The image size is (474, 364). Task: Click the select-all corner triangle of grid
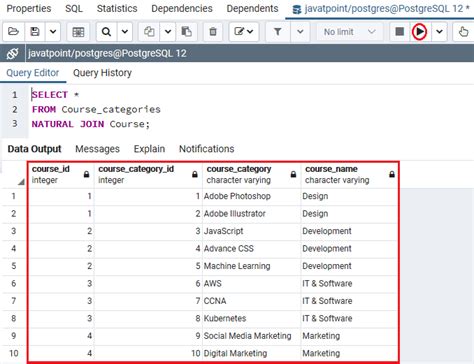21,182
